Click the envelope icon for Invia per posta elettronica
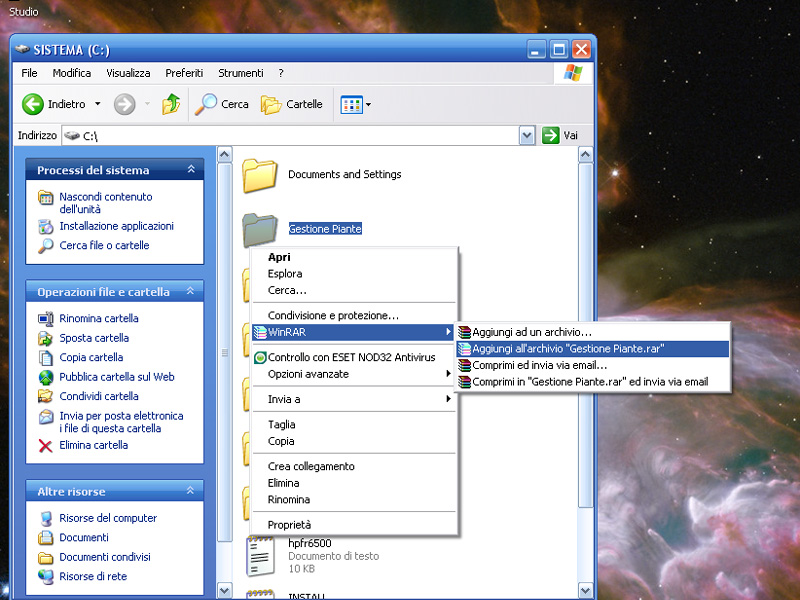Screen dimensions: 800x600 46,417
